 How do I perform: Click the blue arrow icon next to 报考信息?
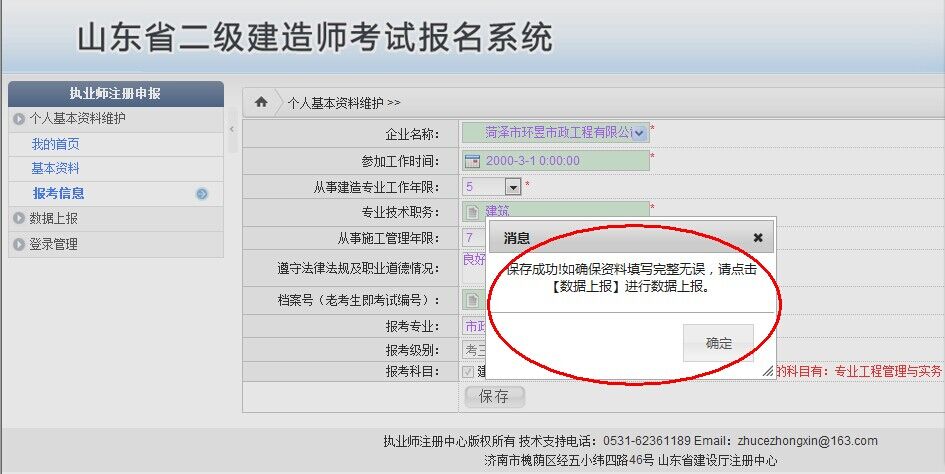202,194
